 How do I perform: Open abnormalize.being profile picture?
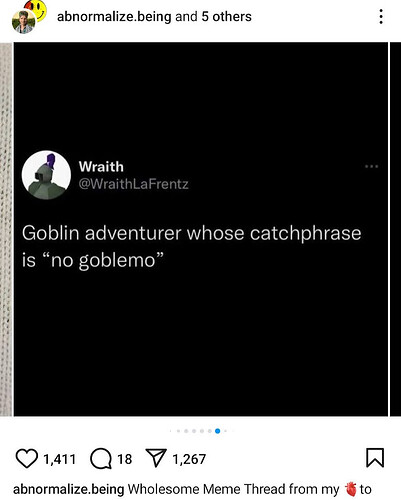click(23, 22)
